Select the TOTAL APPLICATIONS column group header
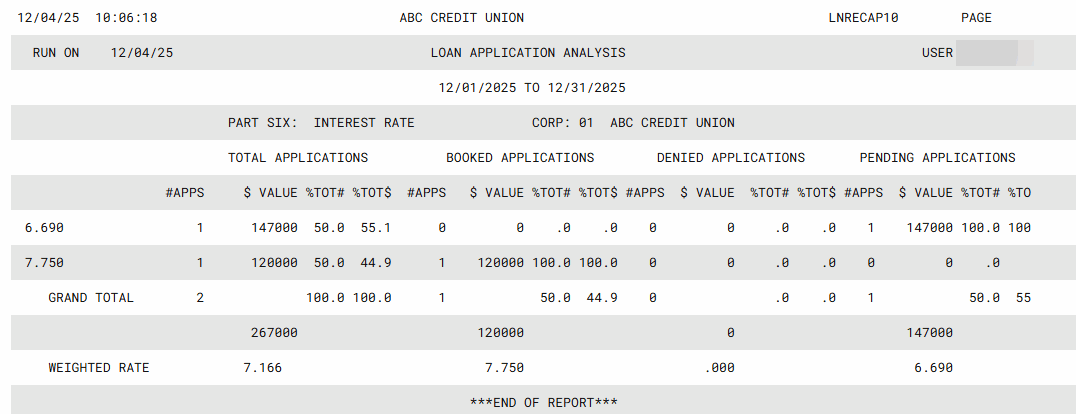The width and height of the screenshot is (1076, 414). click(x=298, y=158)
